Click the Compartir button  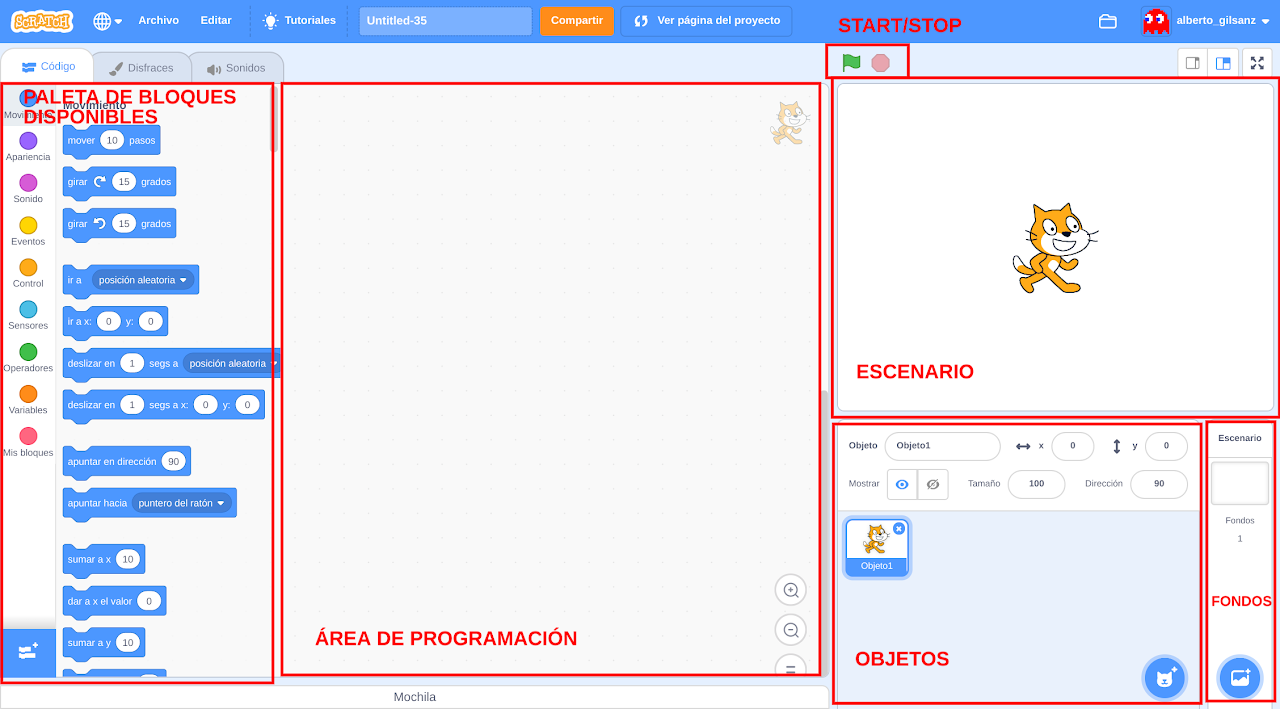576,20
